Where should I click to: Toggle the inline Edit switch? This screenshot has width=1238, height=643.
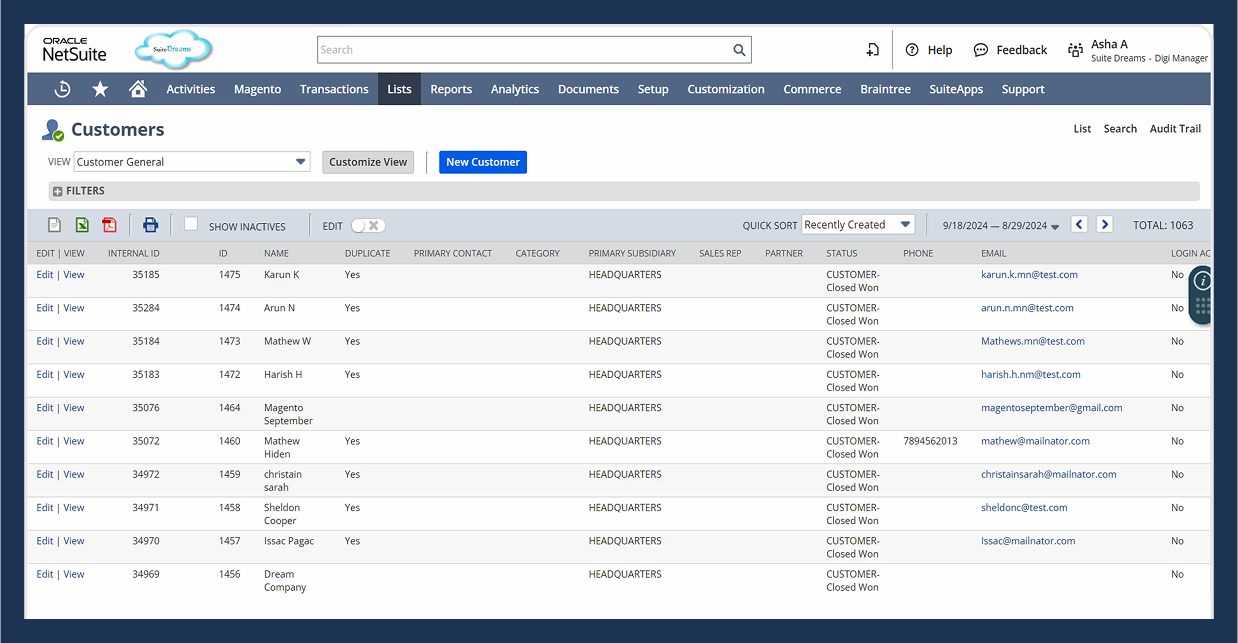point(367,226)
